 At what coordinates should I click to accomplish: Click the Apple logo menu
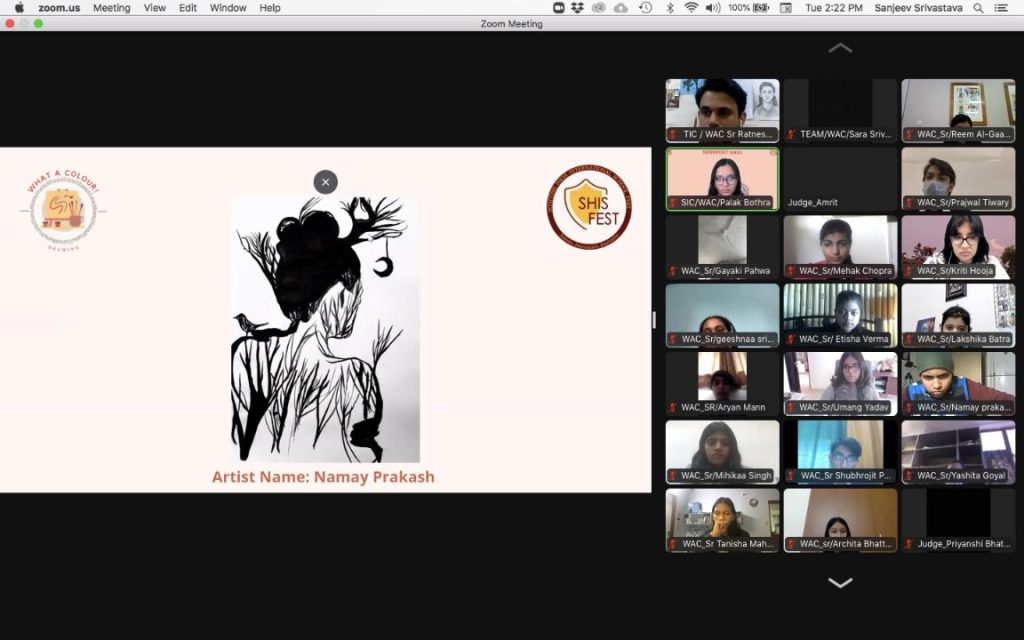(x=19, y=8)
